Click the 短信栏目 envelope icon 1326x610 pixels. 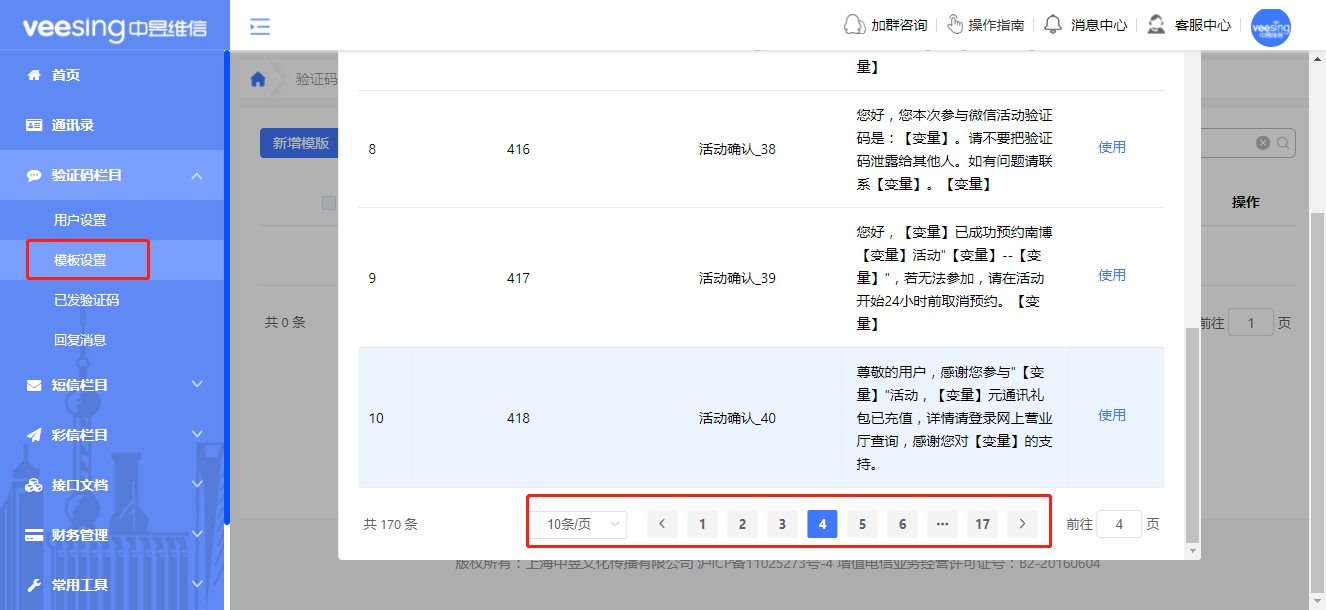pos(34,385)
